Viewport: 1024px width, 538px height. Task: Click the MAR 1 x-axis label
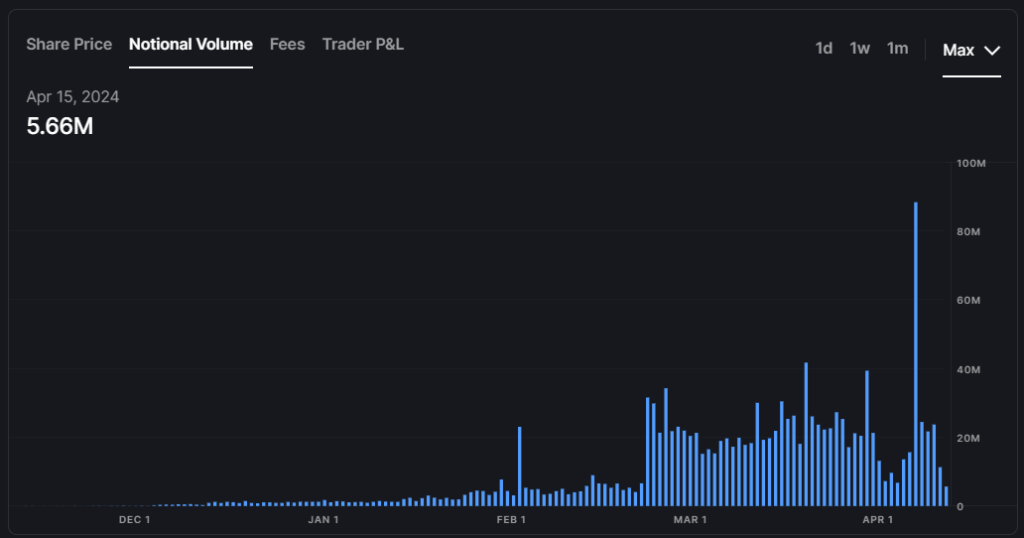[690, 520]
